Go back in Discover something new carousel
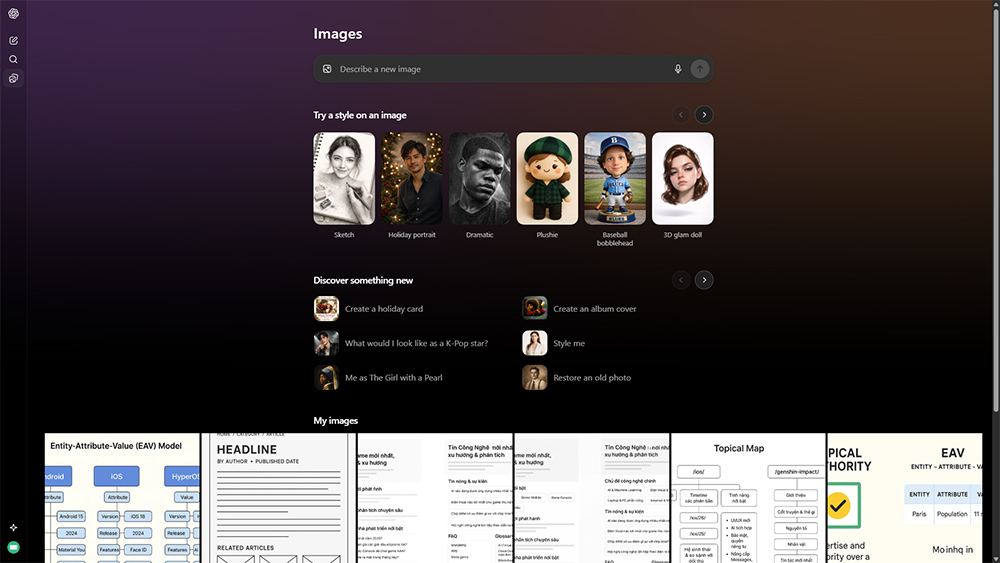This screenshot has height=563, width=1000. [x=680, y=280]
